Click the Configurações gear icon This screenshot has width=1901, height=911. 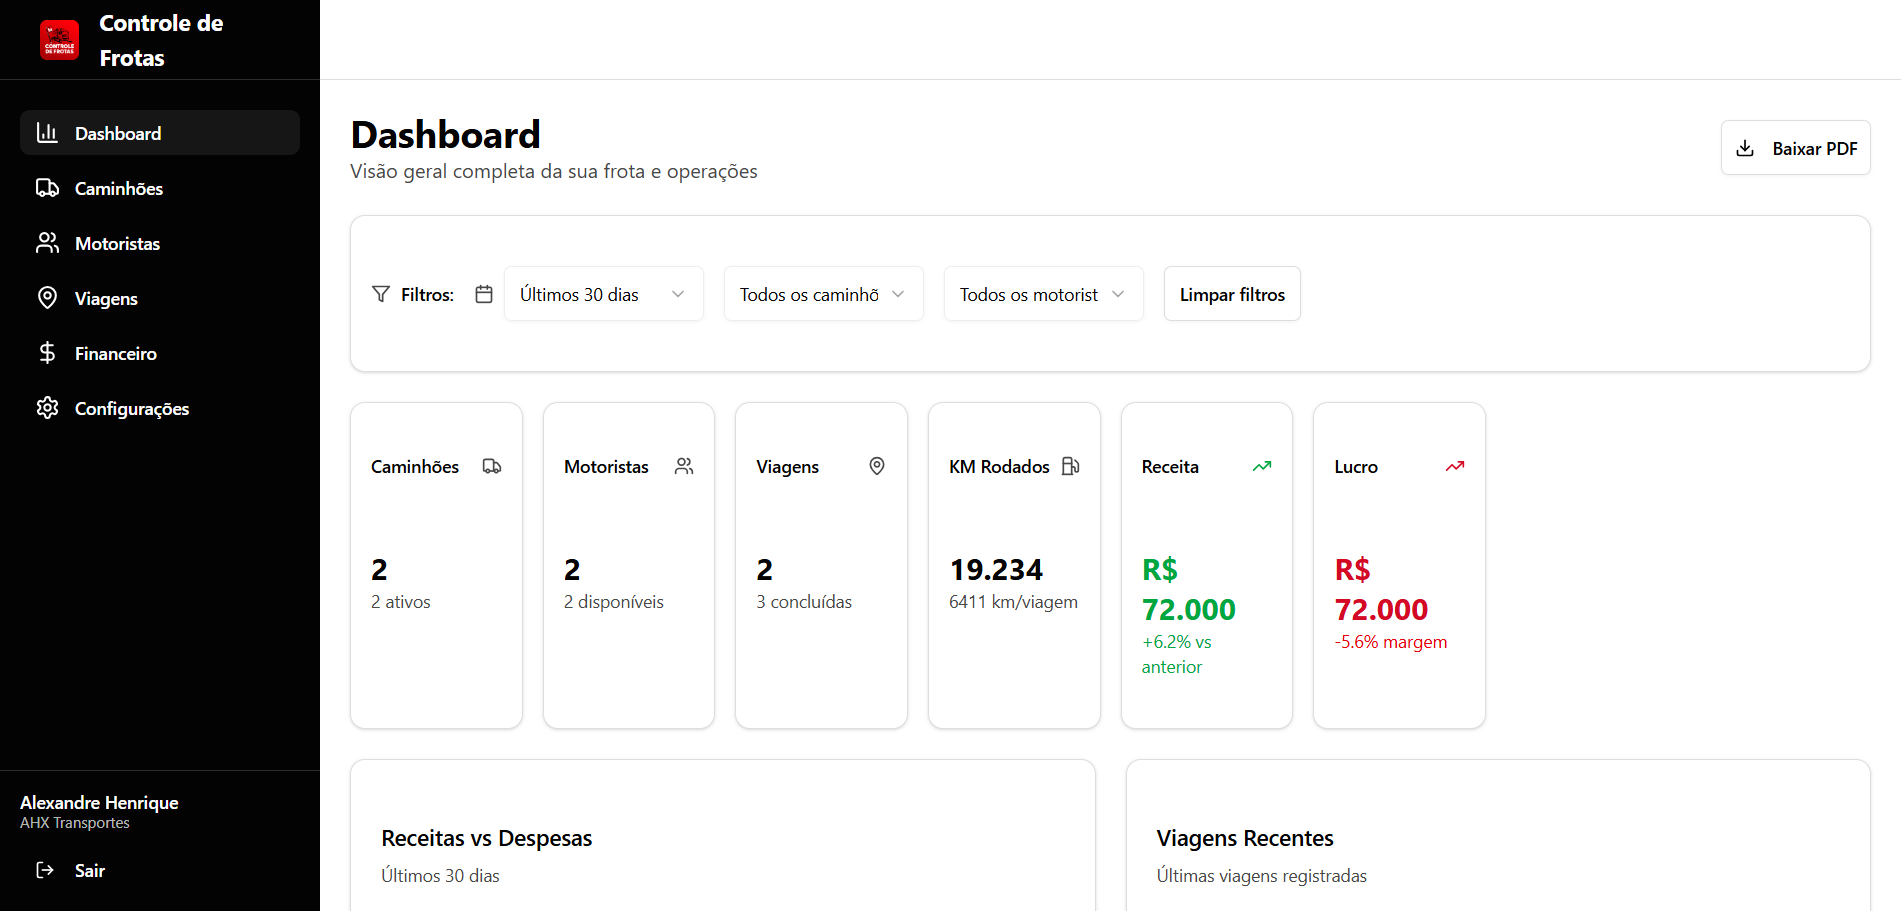(48, 407)
